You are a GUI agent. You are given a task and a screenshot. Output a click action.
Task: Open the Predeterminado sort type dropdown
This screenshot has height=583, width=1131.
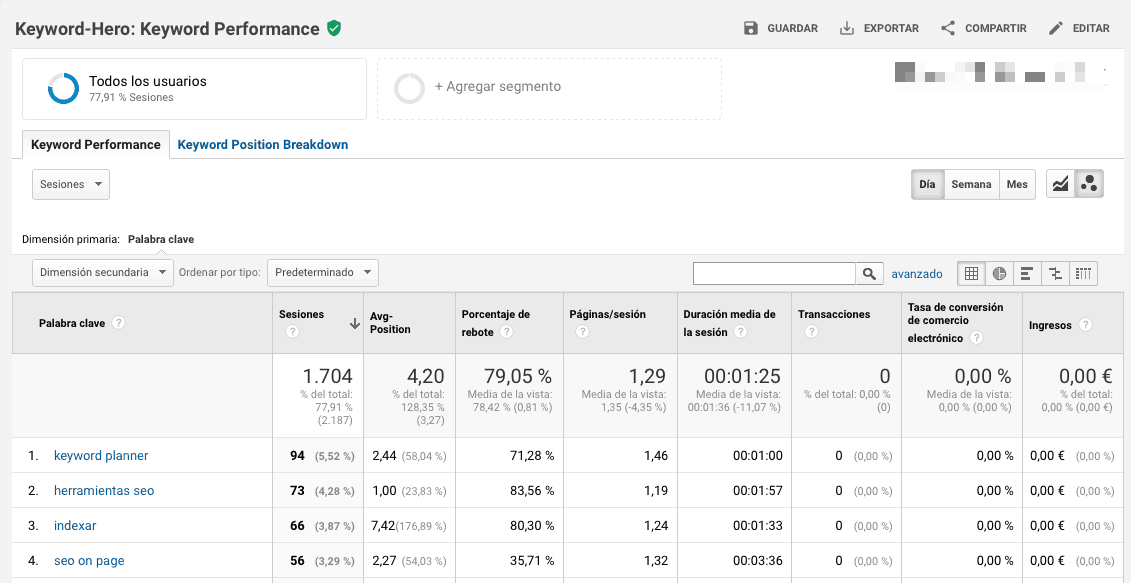[x=322, y=272]
